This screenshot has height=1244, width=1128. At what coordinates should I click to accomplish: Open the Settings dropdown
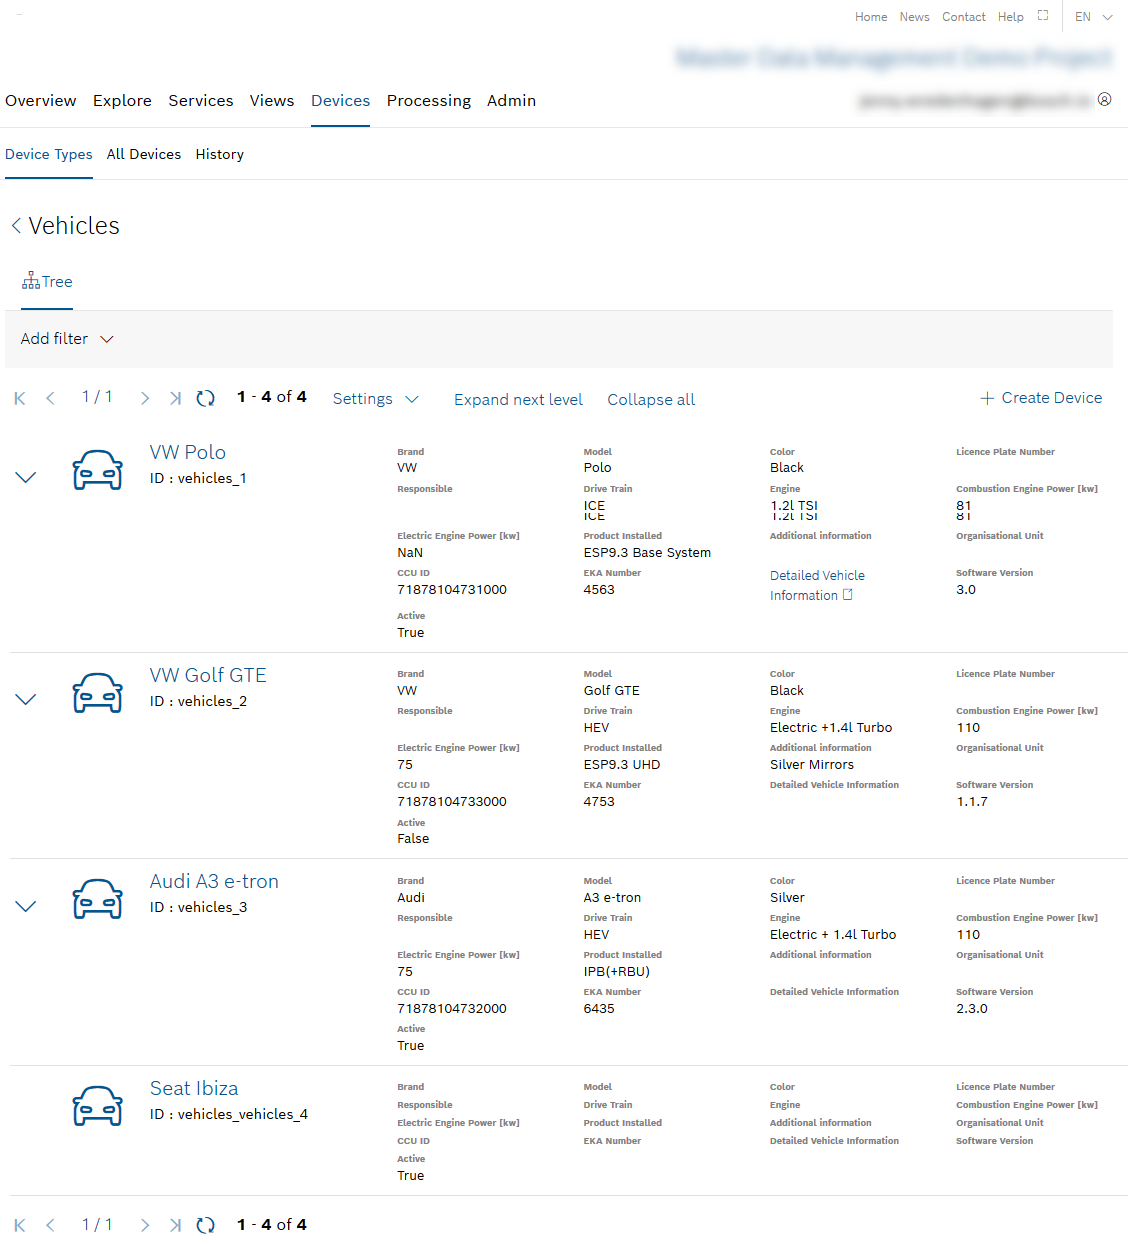click(376, 399)
